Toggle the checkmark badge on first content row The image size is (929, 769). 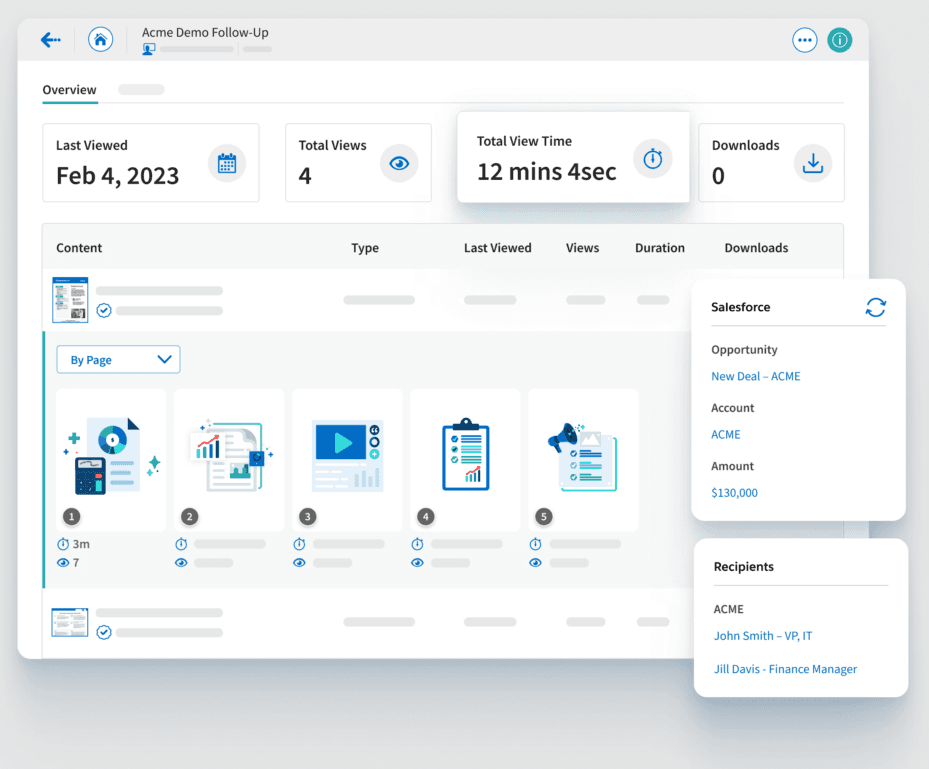tap(104, 311)
